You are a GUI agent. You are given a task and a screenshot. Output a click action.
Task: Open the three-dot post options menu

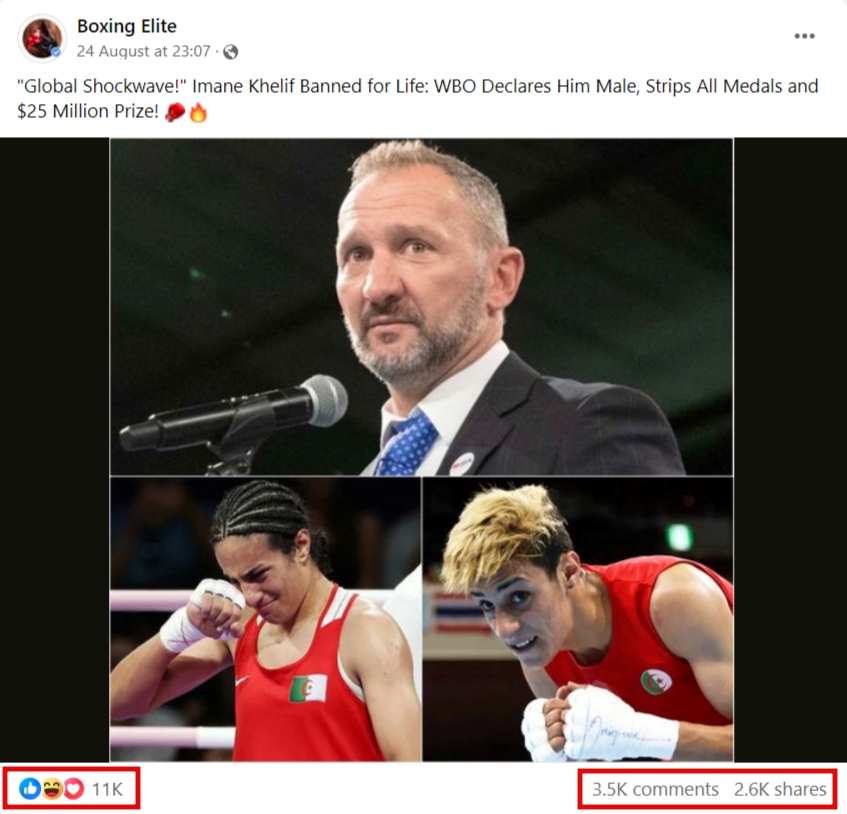(x=804, y=36)
